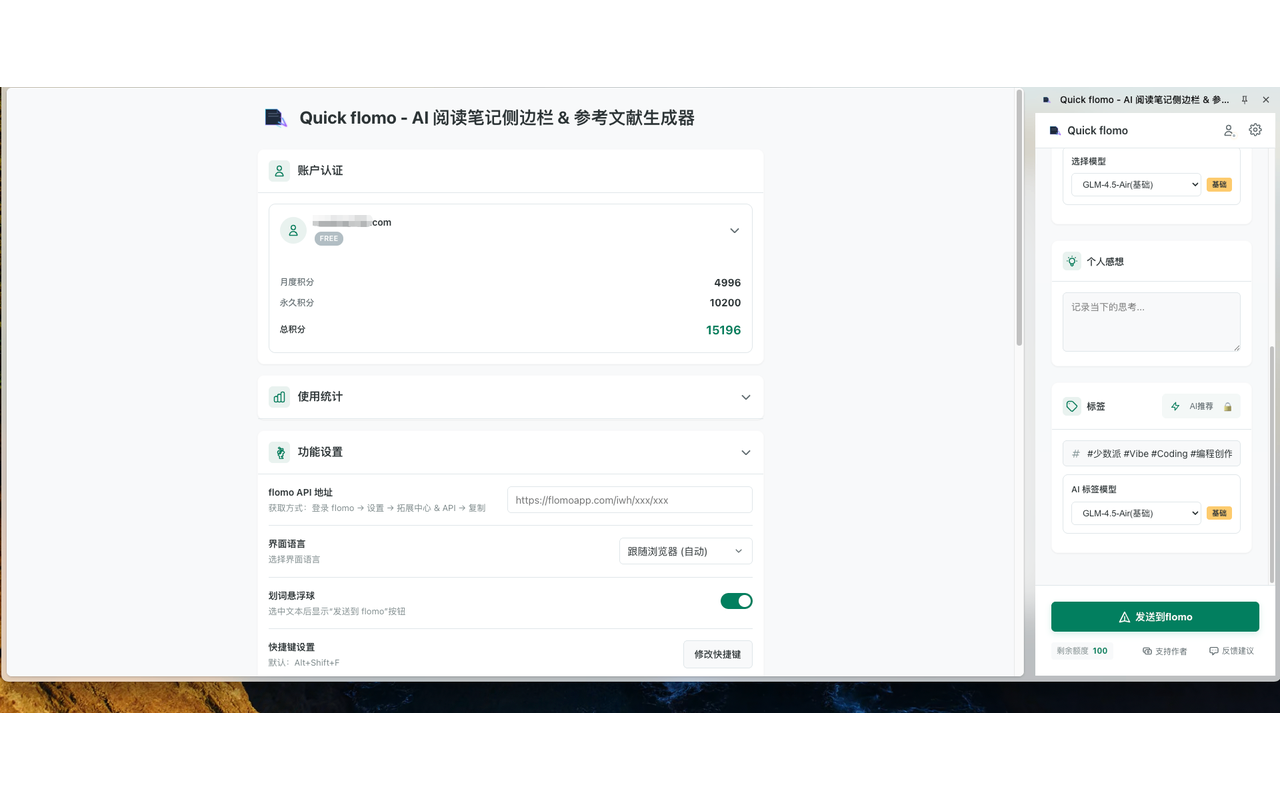The image size is (1280, 800).
Task: Click the 快捷键设置 setting label
Action: 291,647
